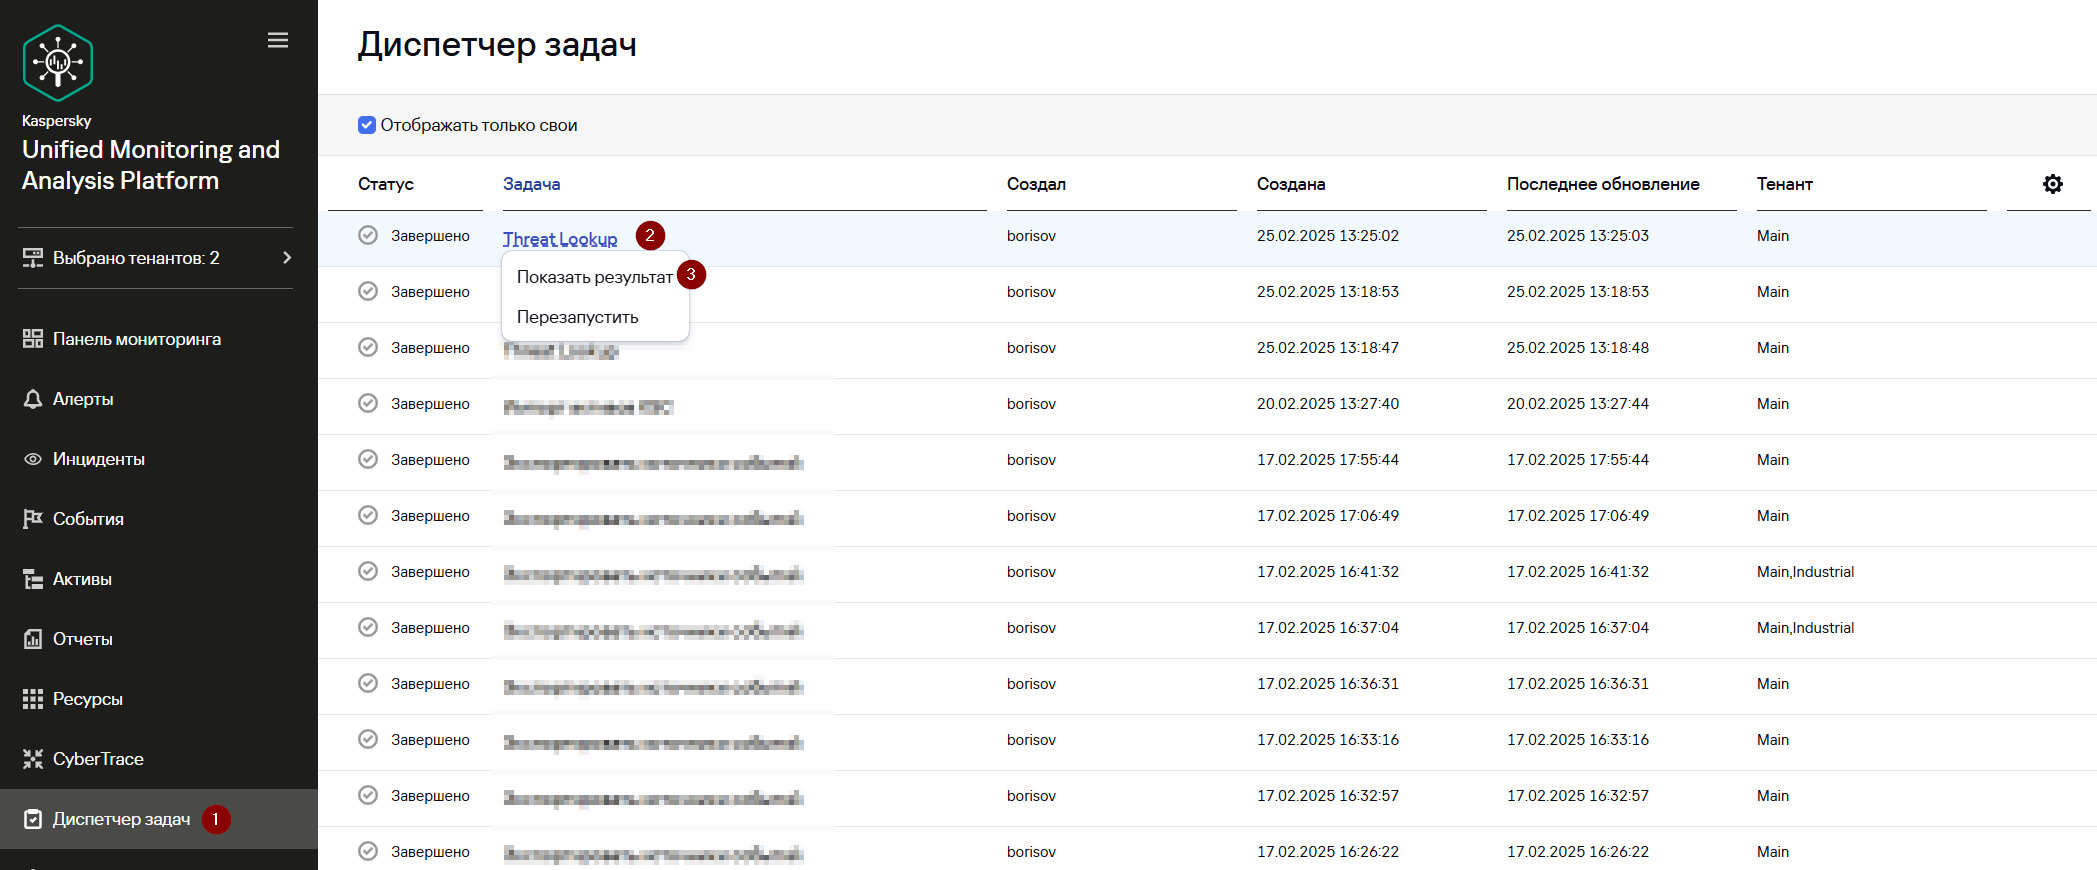Sort by the Создал column header
Screen dimensions: 2097x870
point(1036,184)
